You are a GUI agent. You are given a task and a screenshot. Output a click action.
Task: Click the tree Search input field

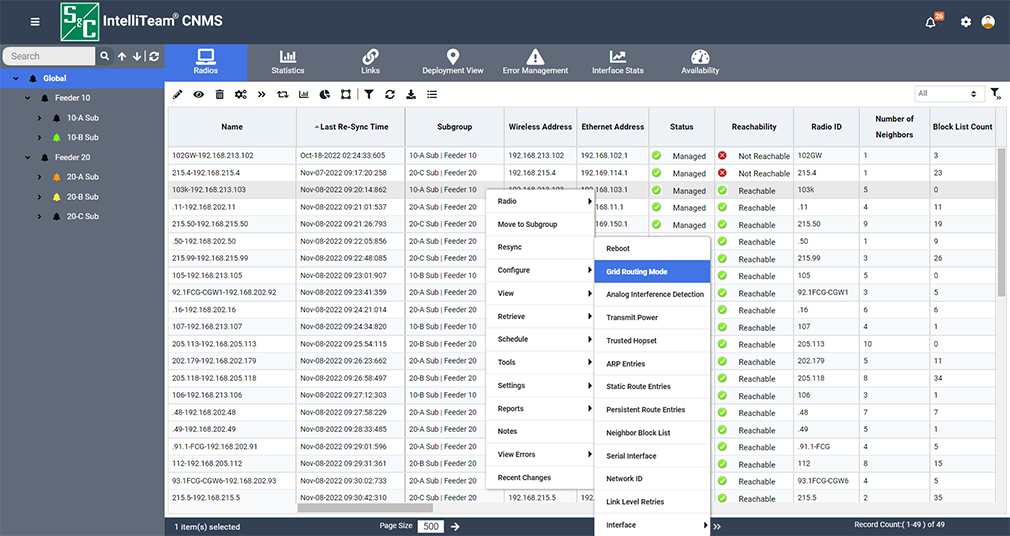coord(50,57)
